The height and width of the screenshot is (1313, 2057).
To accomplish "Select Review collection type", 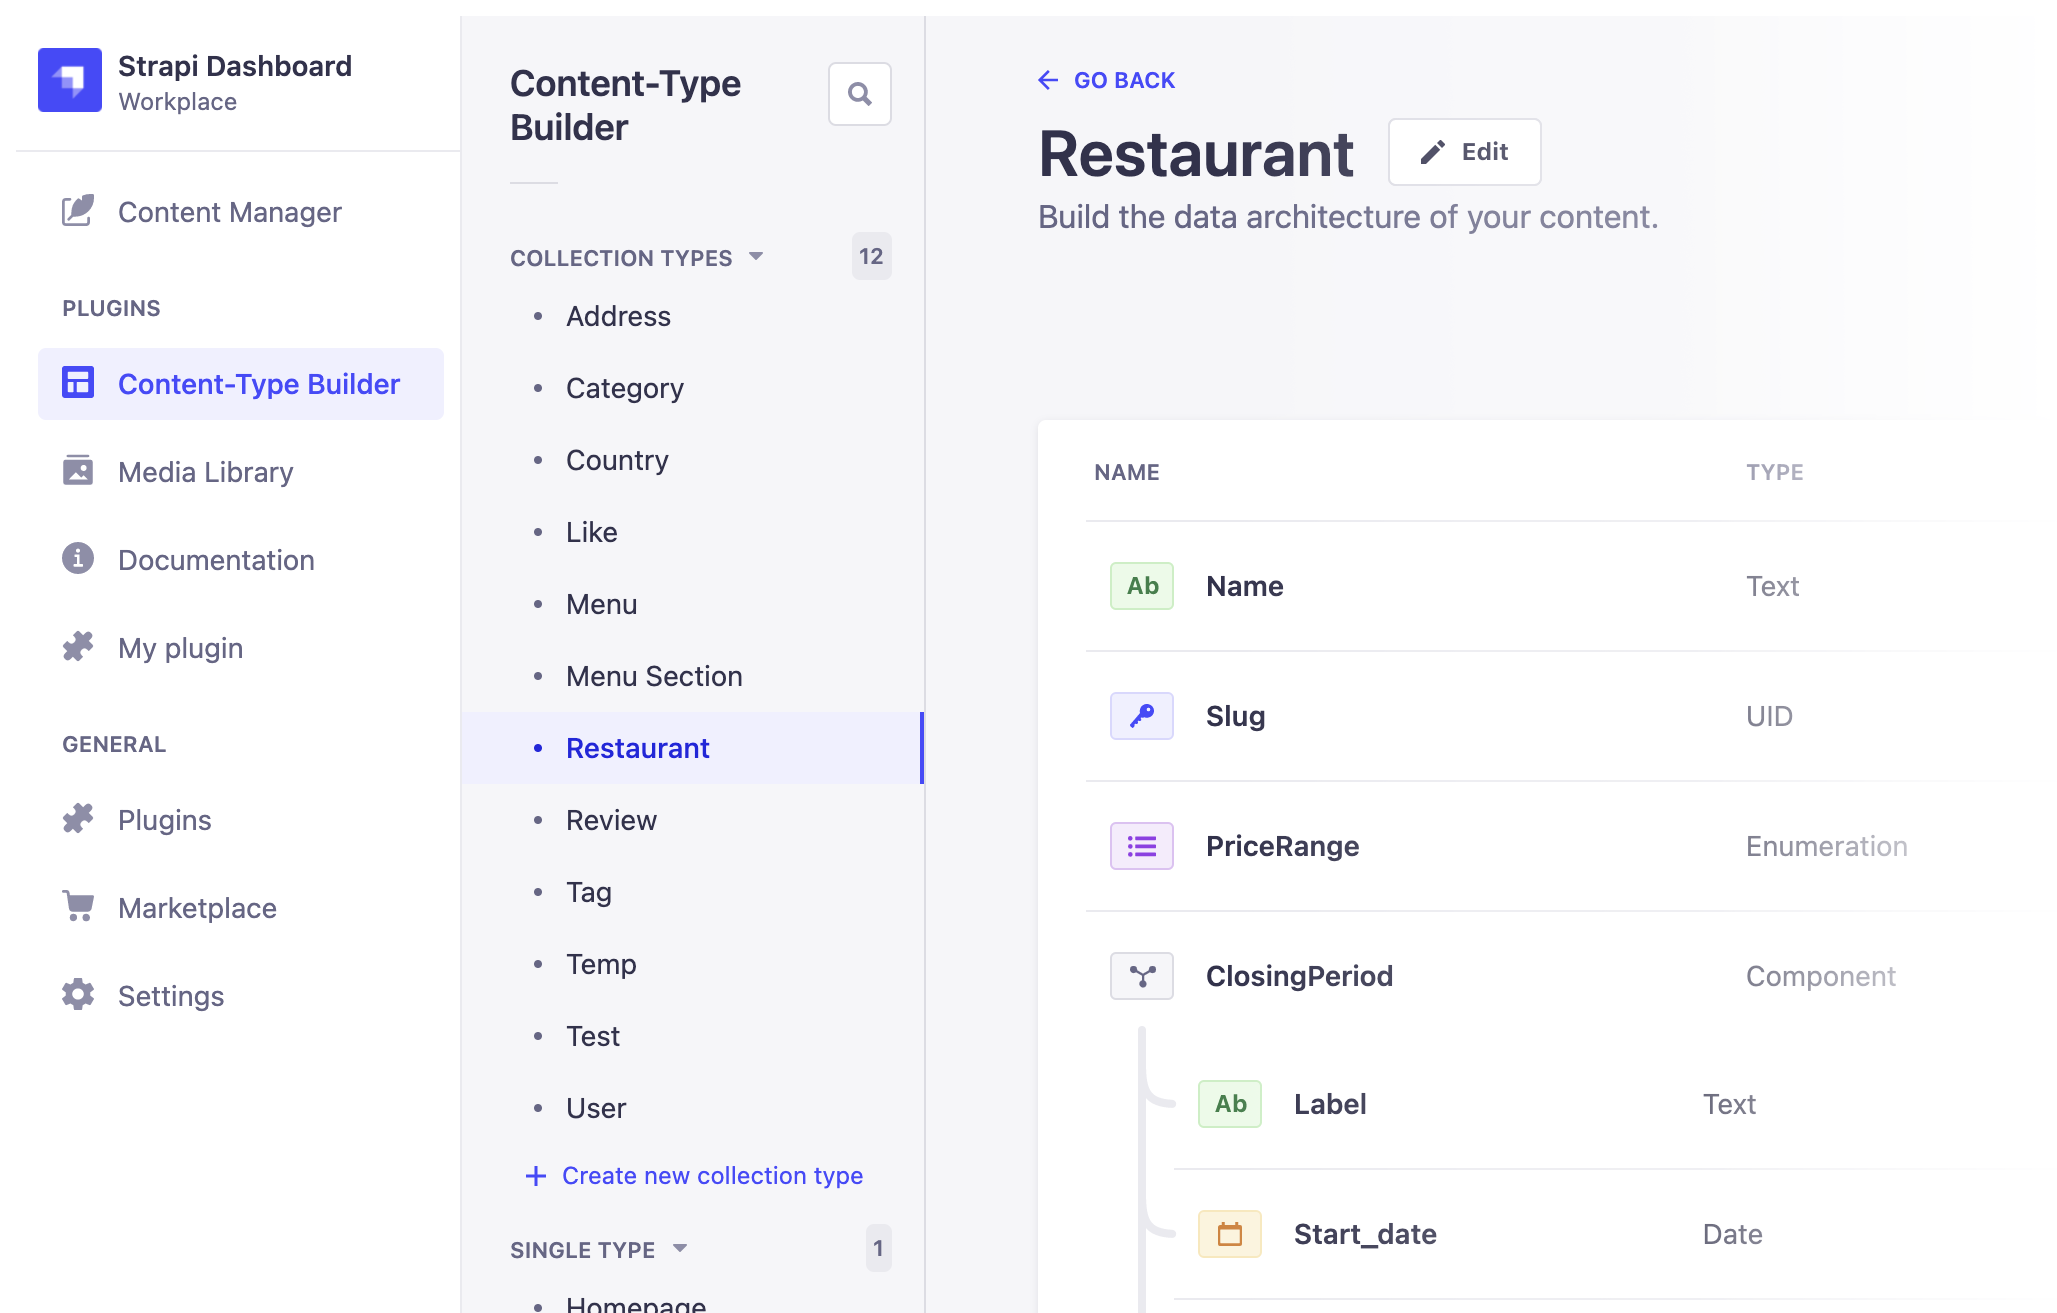I will tap(692, 820).
